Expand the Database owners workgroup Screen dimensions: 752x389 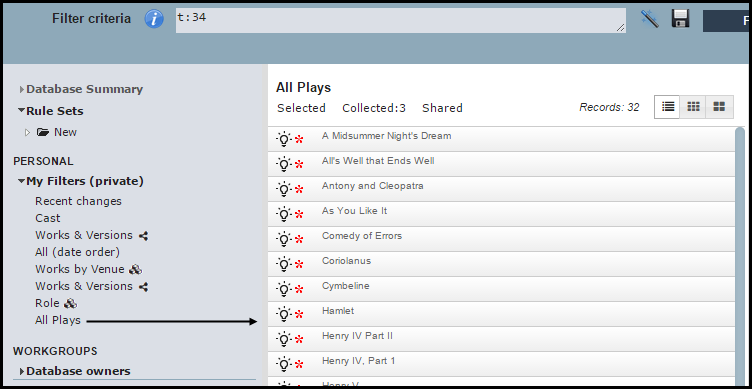(x=22, y=371)
